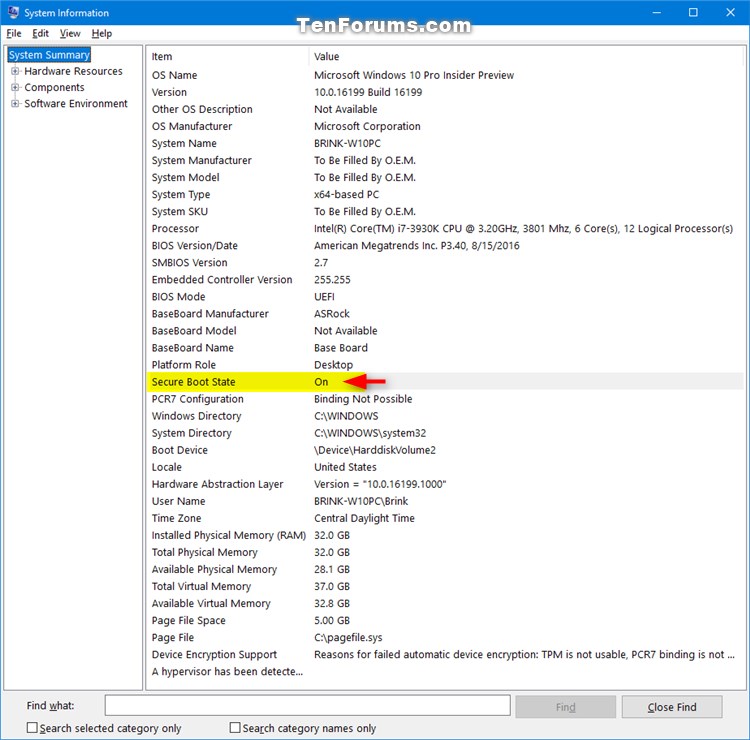Viewport: 750px width, 740px height.
Task: Select the System Type row
Action: [x=445, y=195]
